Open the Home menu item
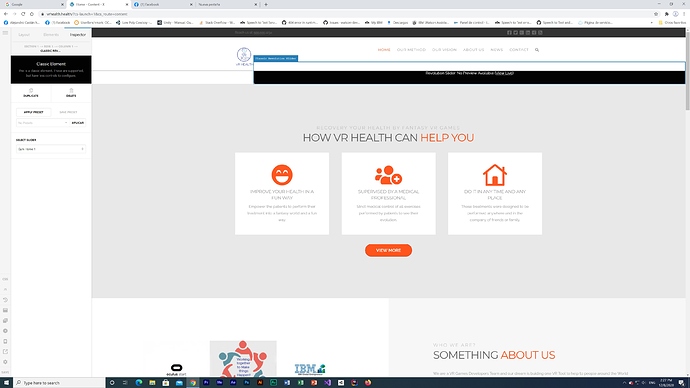Viewport: 690px width, 388px height. pyautogui.click(x=384, y=50)
